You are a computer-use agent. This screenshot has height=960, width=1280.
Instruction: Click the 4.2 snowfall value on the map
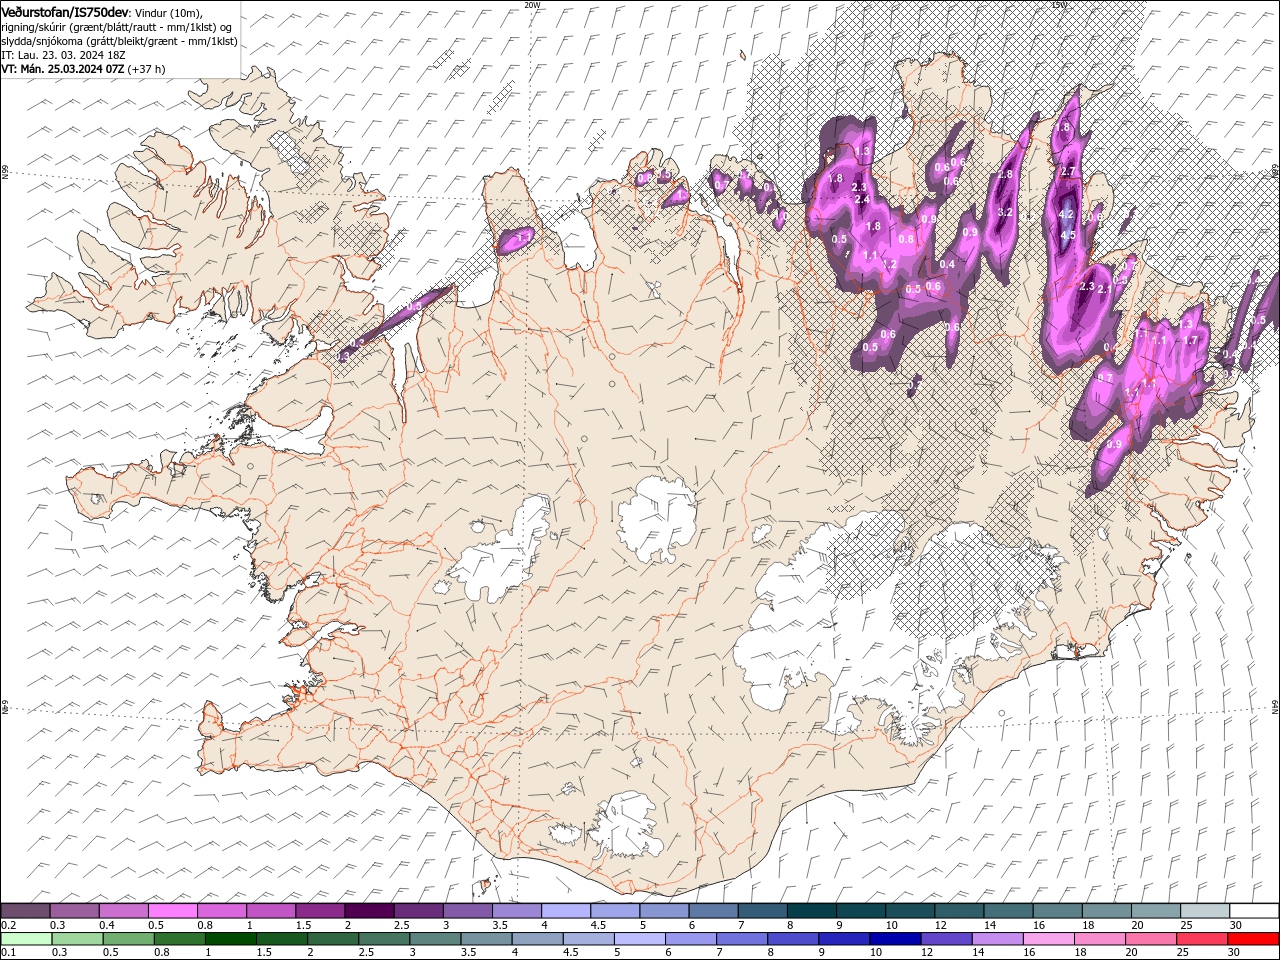click(x=1065, y=214)
